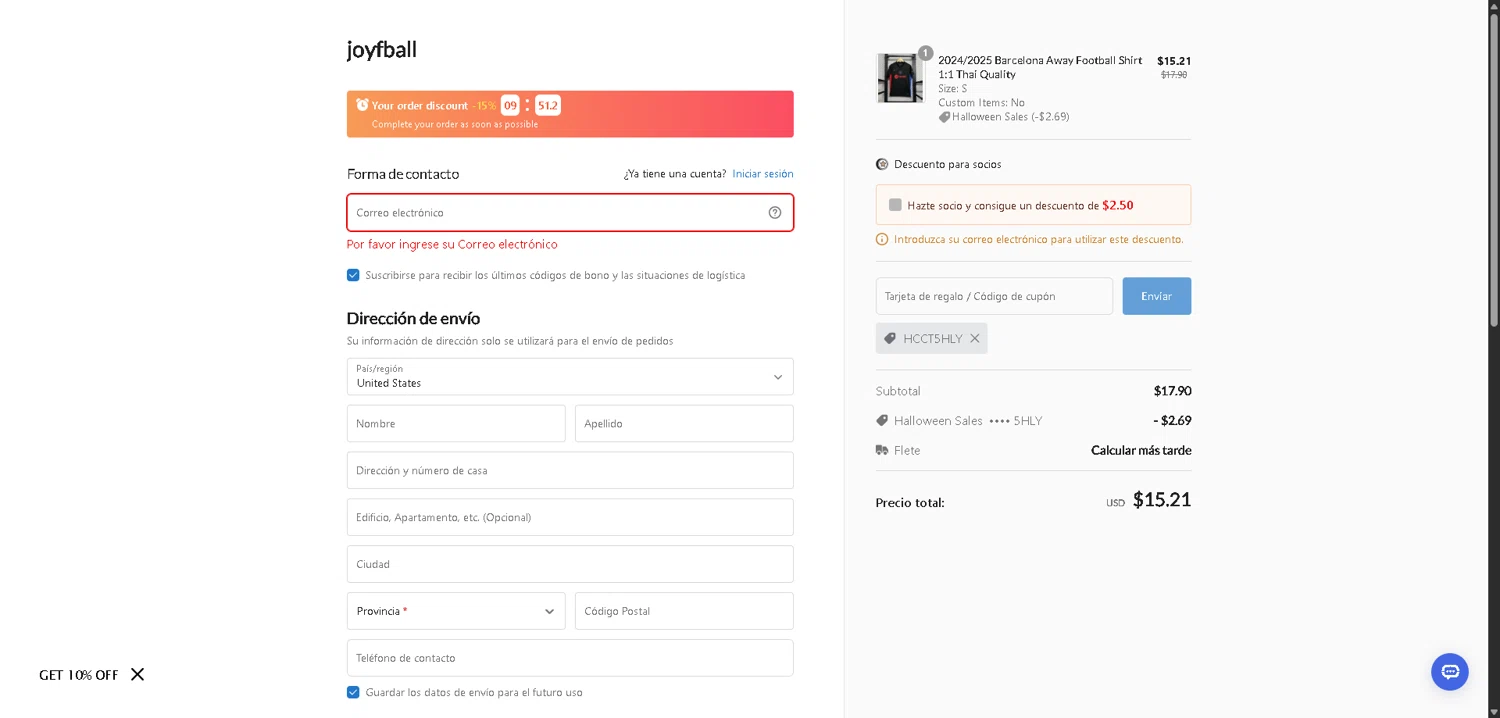Image resolution: width=1500 pixels, height=718 pixels.
Task: Click the Flete truck icon
Action: tap(882, 450)
